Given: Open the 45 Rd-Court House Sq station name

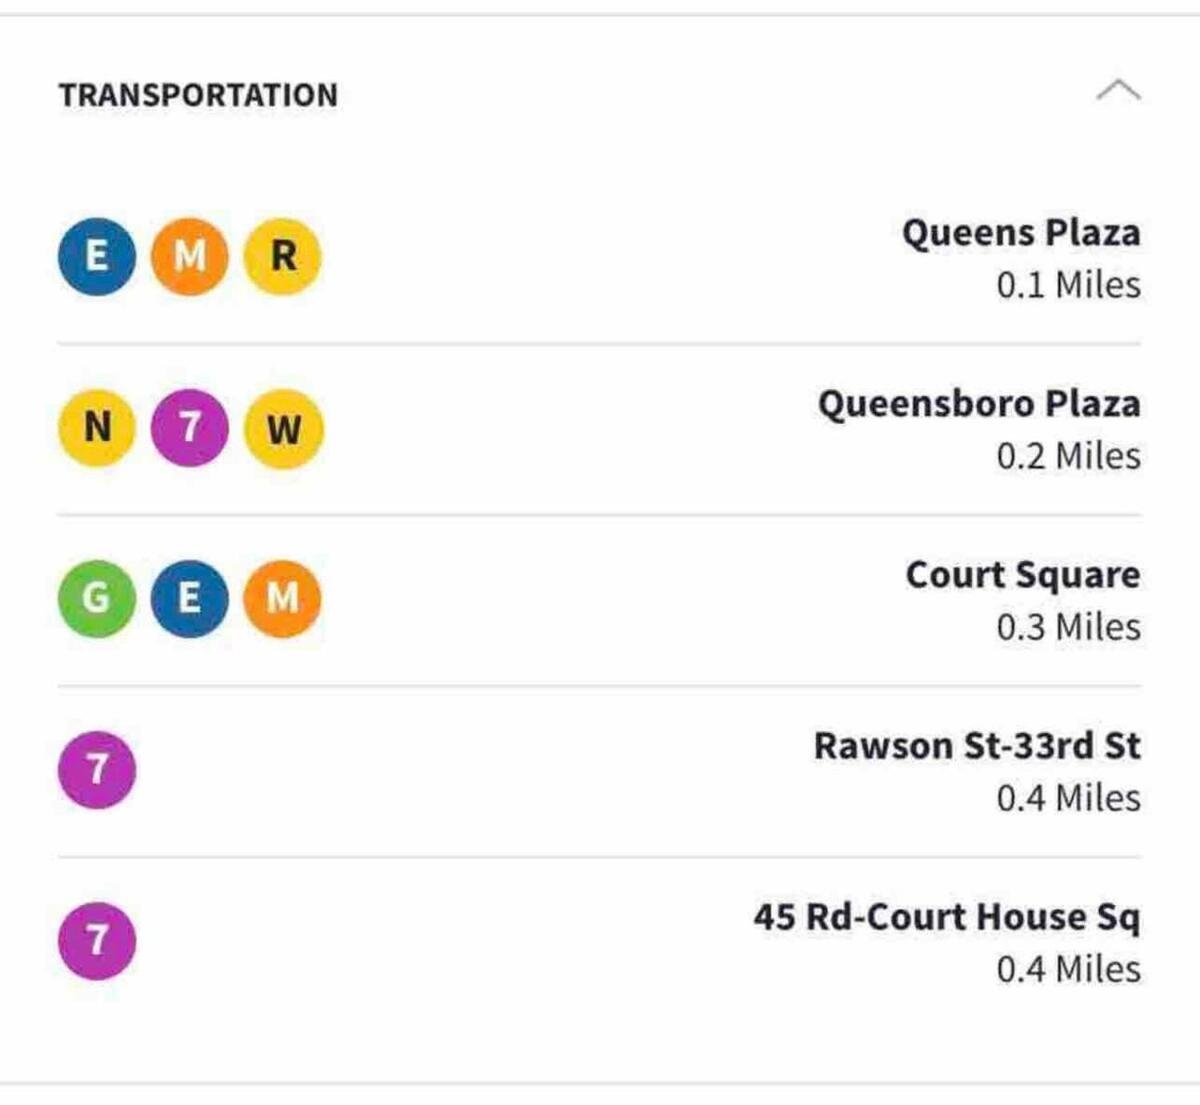Looking at the screenshot, I should click(947, 917).
